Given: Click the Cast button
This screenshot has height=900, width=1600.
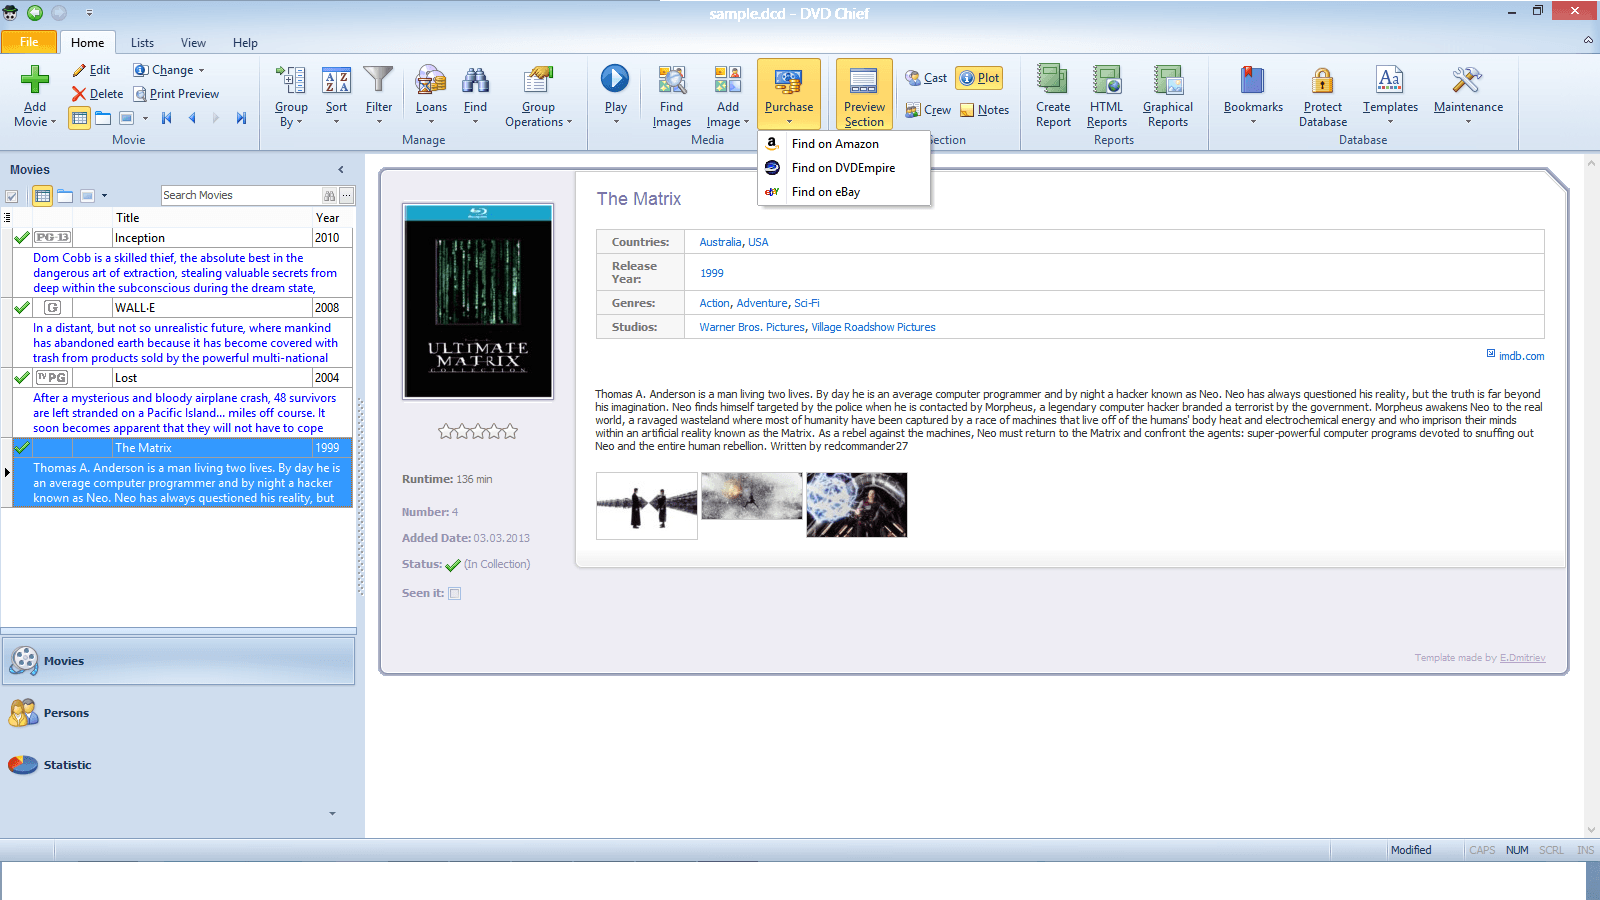Looking at the screenshot, I should tap(926, 78).
